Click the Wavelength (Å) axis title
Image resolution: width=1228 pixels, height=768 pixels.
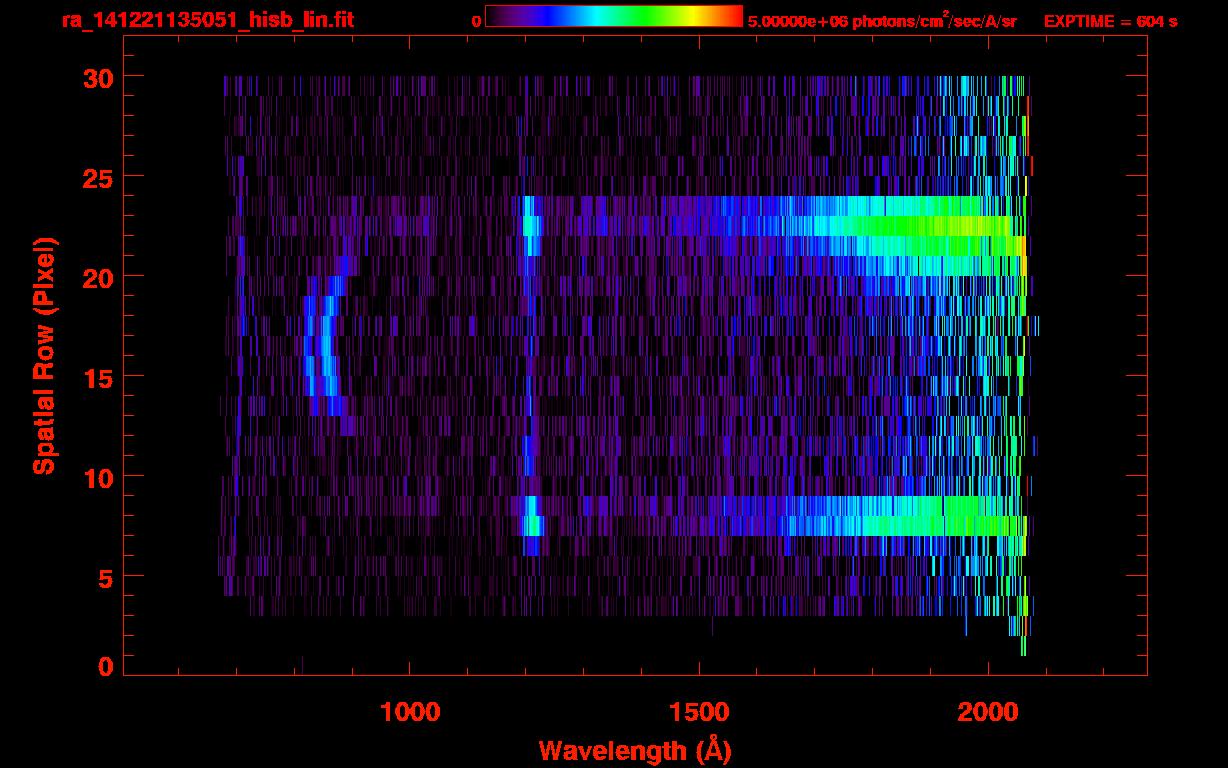tap(634, 749)
